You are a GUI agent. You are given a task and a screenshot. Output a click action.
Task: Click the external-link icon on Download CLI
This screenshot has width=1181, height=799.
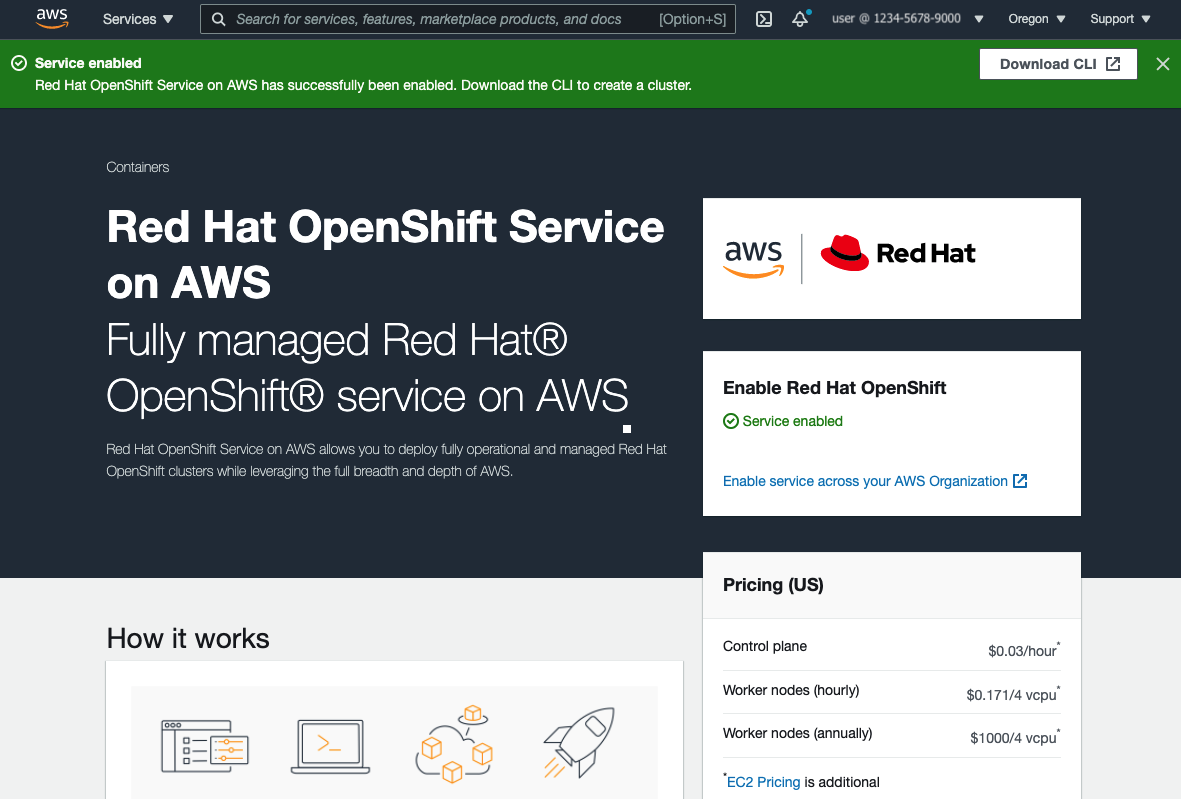point(1113,63)
